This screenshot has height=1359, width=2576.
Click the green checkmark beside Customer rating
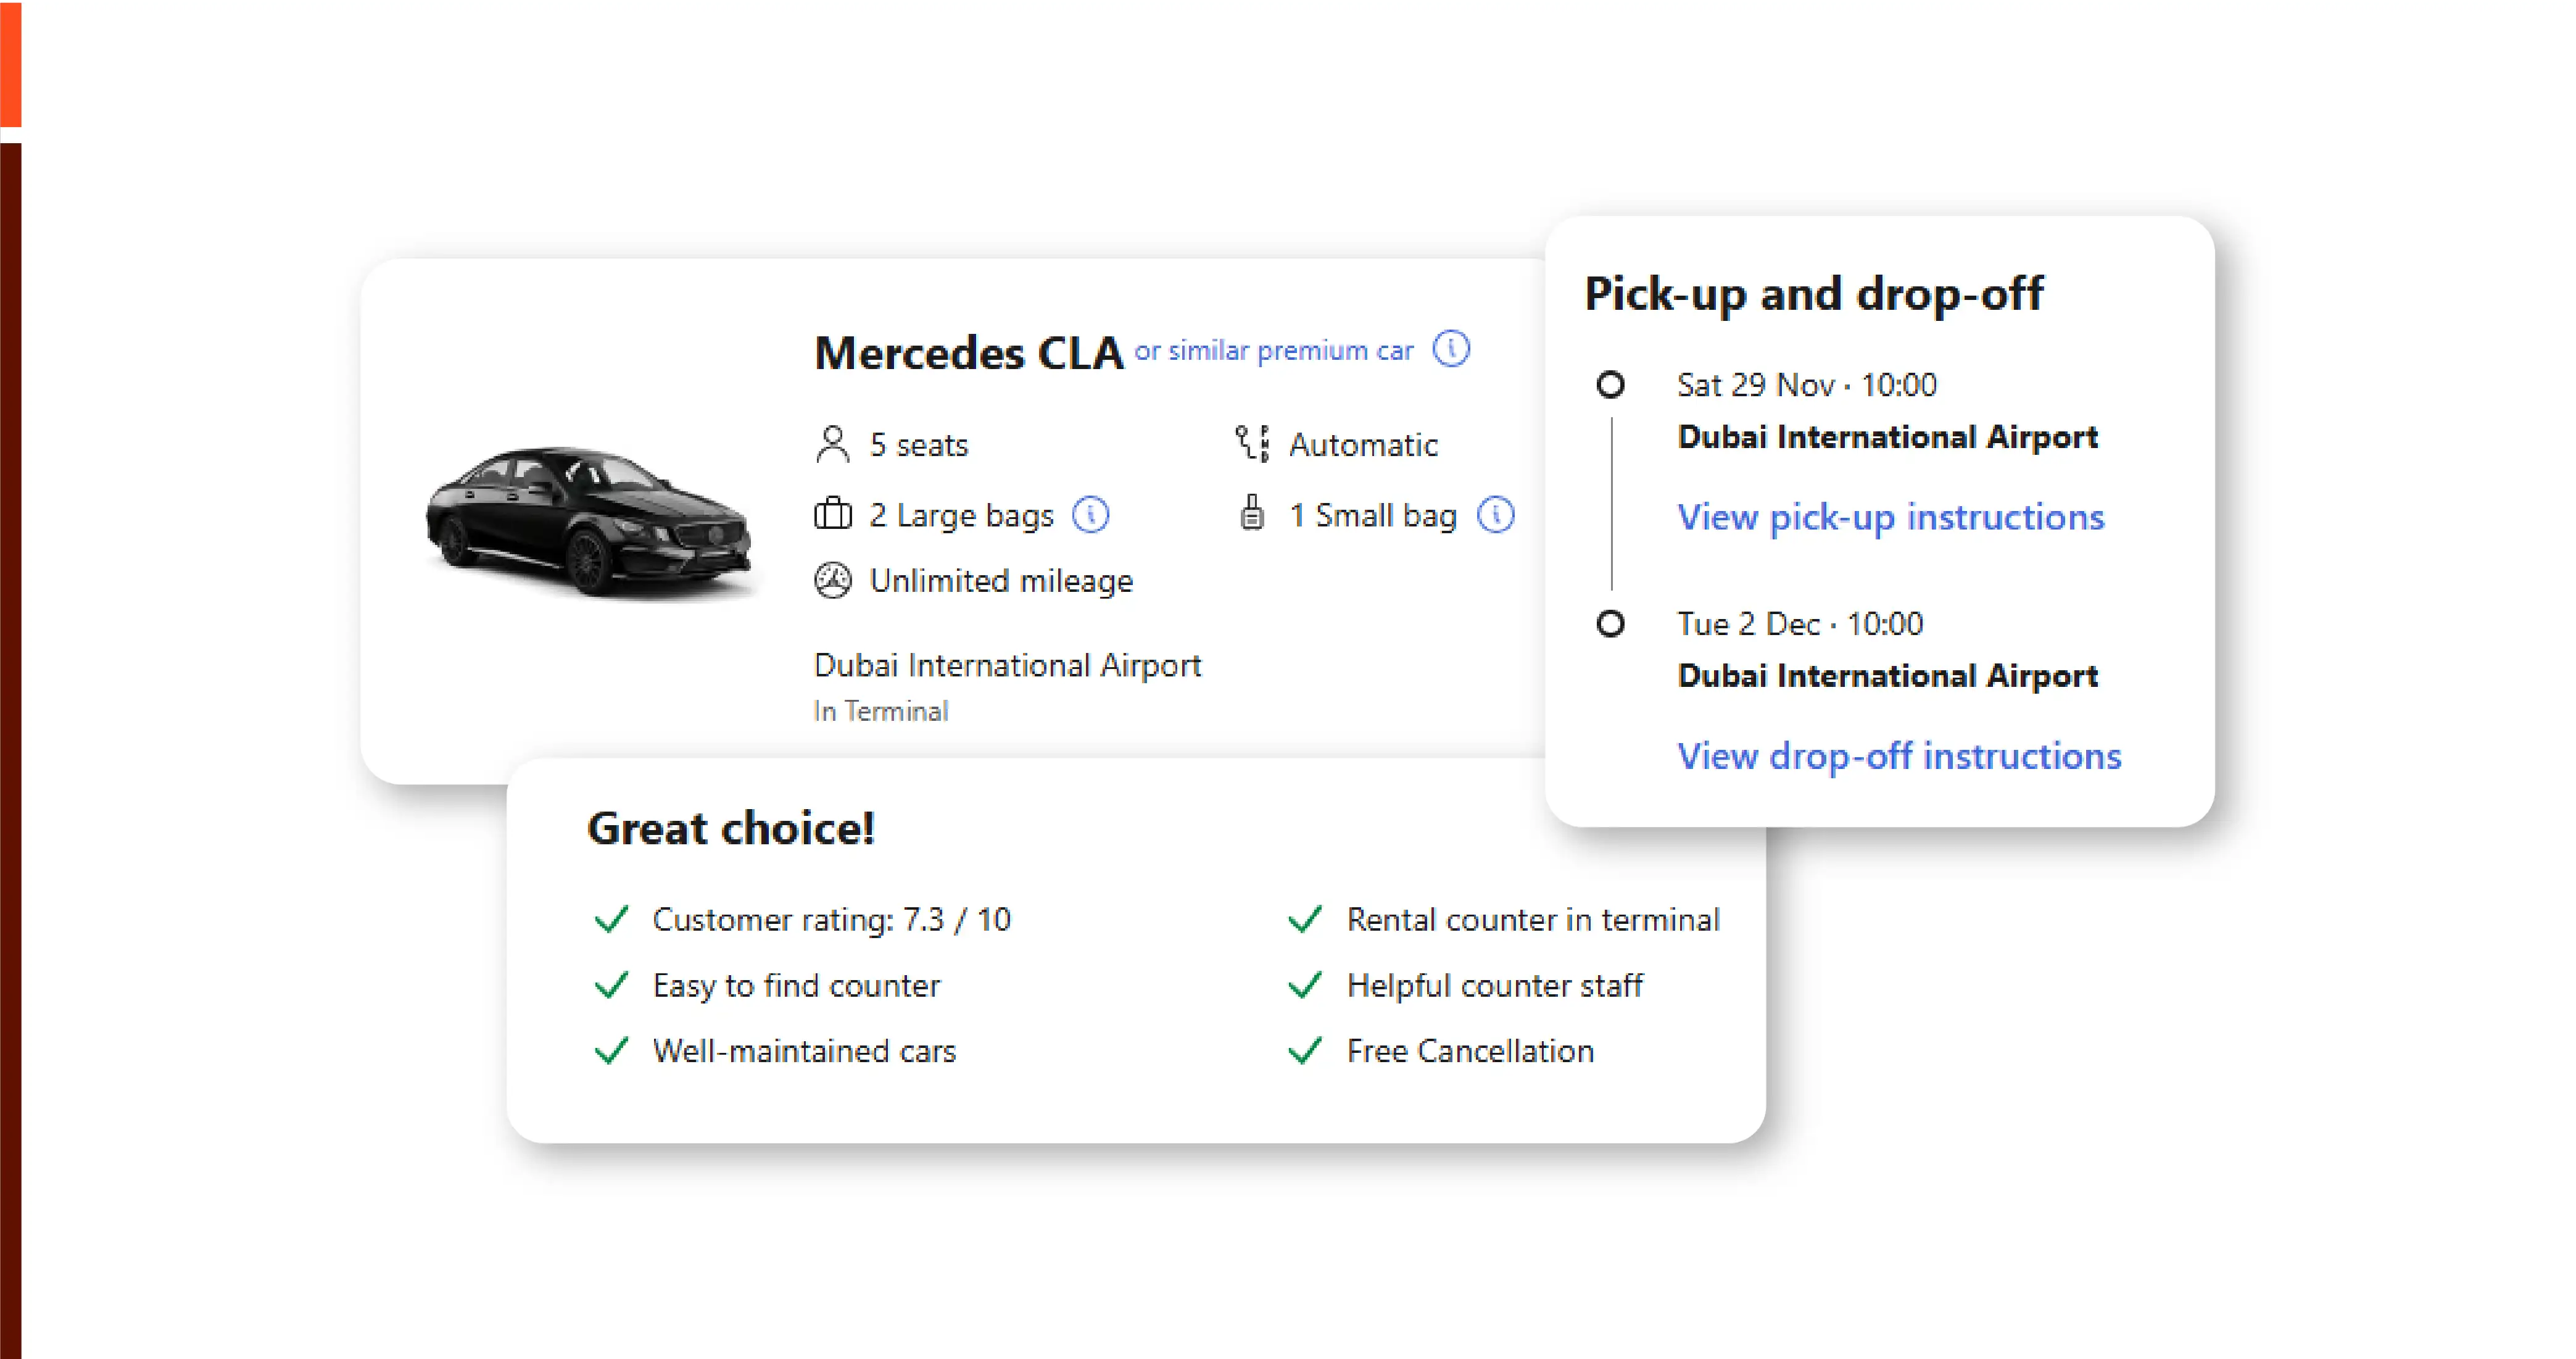tap(610, 918)
